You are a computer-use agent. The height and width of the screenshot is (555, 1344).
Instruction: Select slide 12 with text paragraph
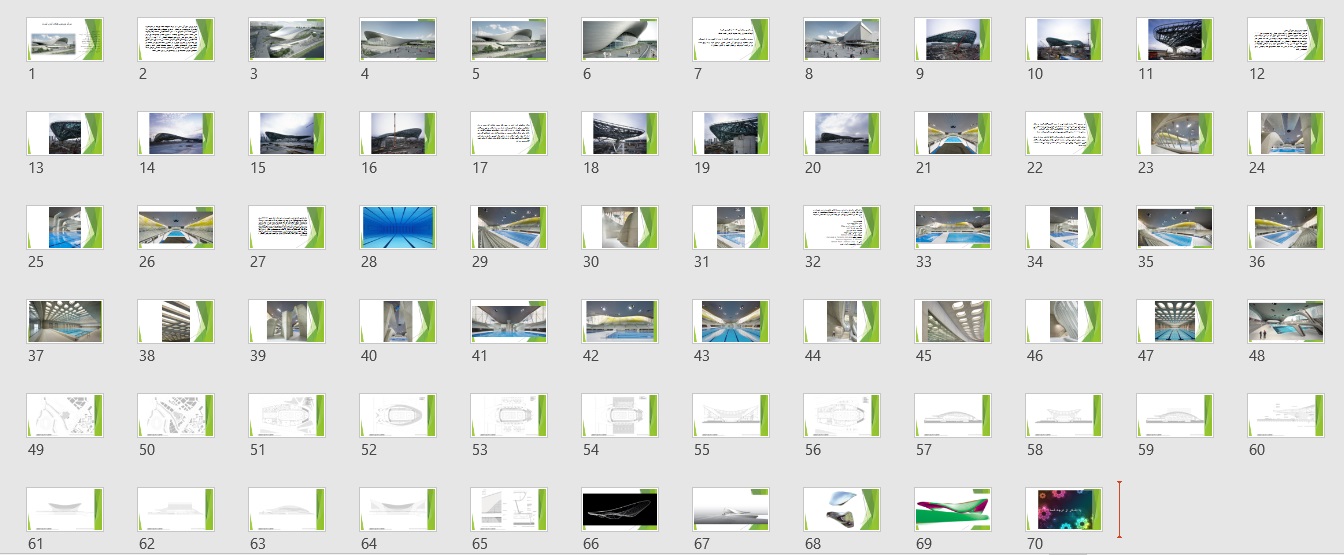point(1286,40)
